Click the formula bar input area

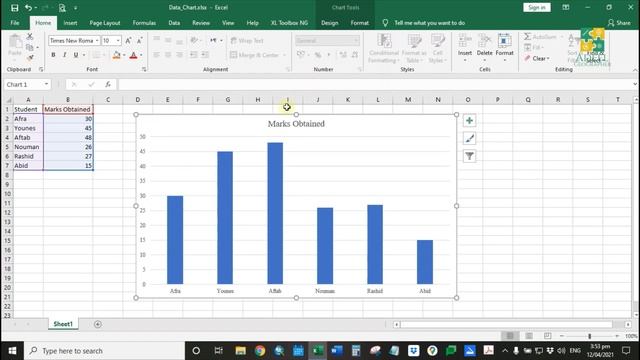point(376,84)
